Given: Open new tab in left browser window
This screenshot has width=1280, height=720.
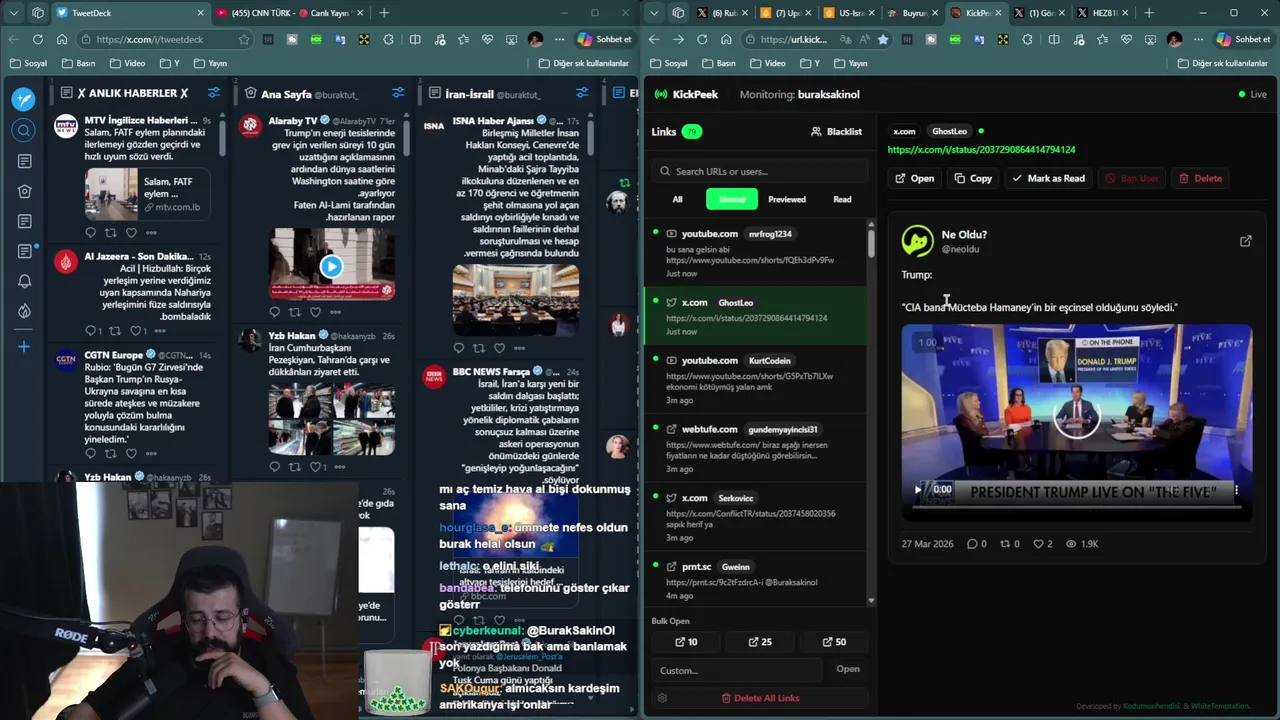Looking at the screenshot, I should click(x=384, y=13).
